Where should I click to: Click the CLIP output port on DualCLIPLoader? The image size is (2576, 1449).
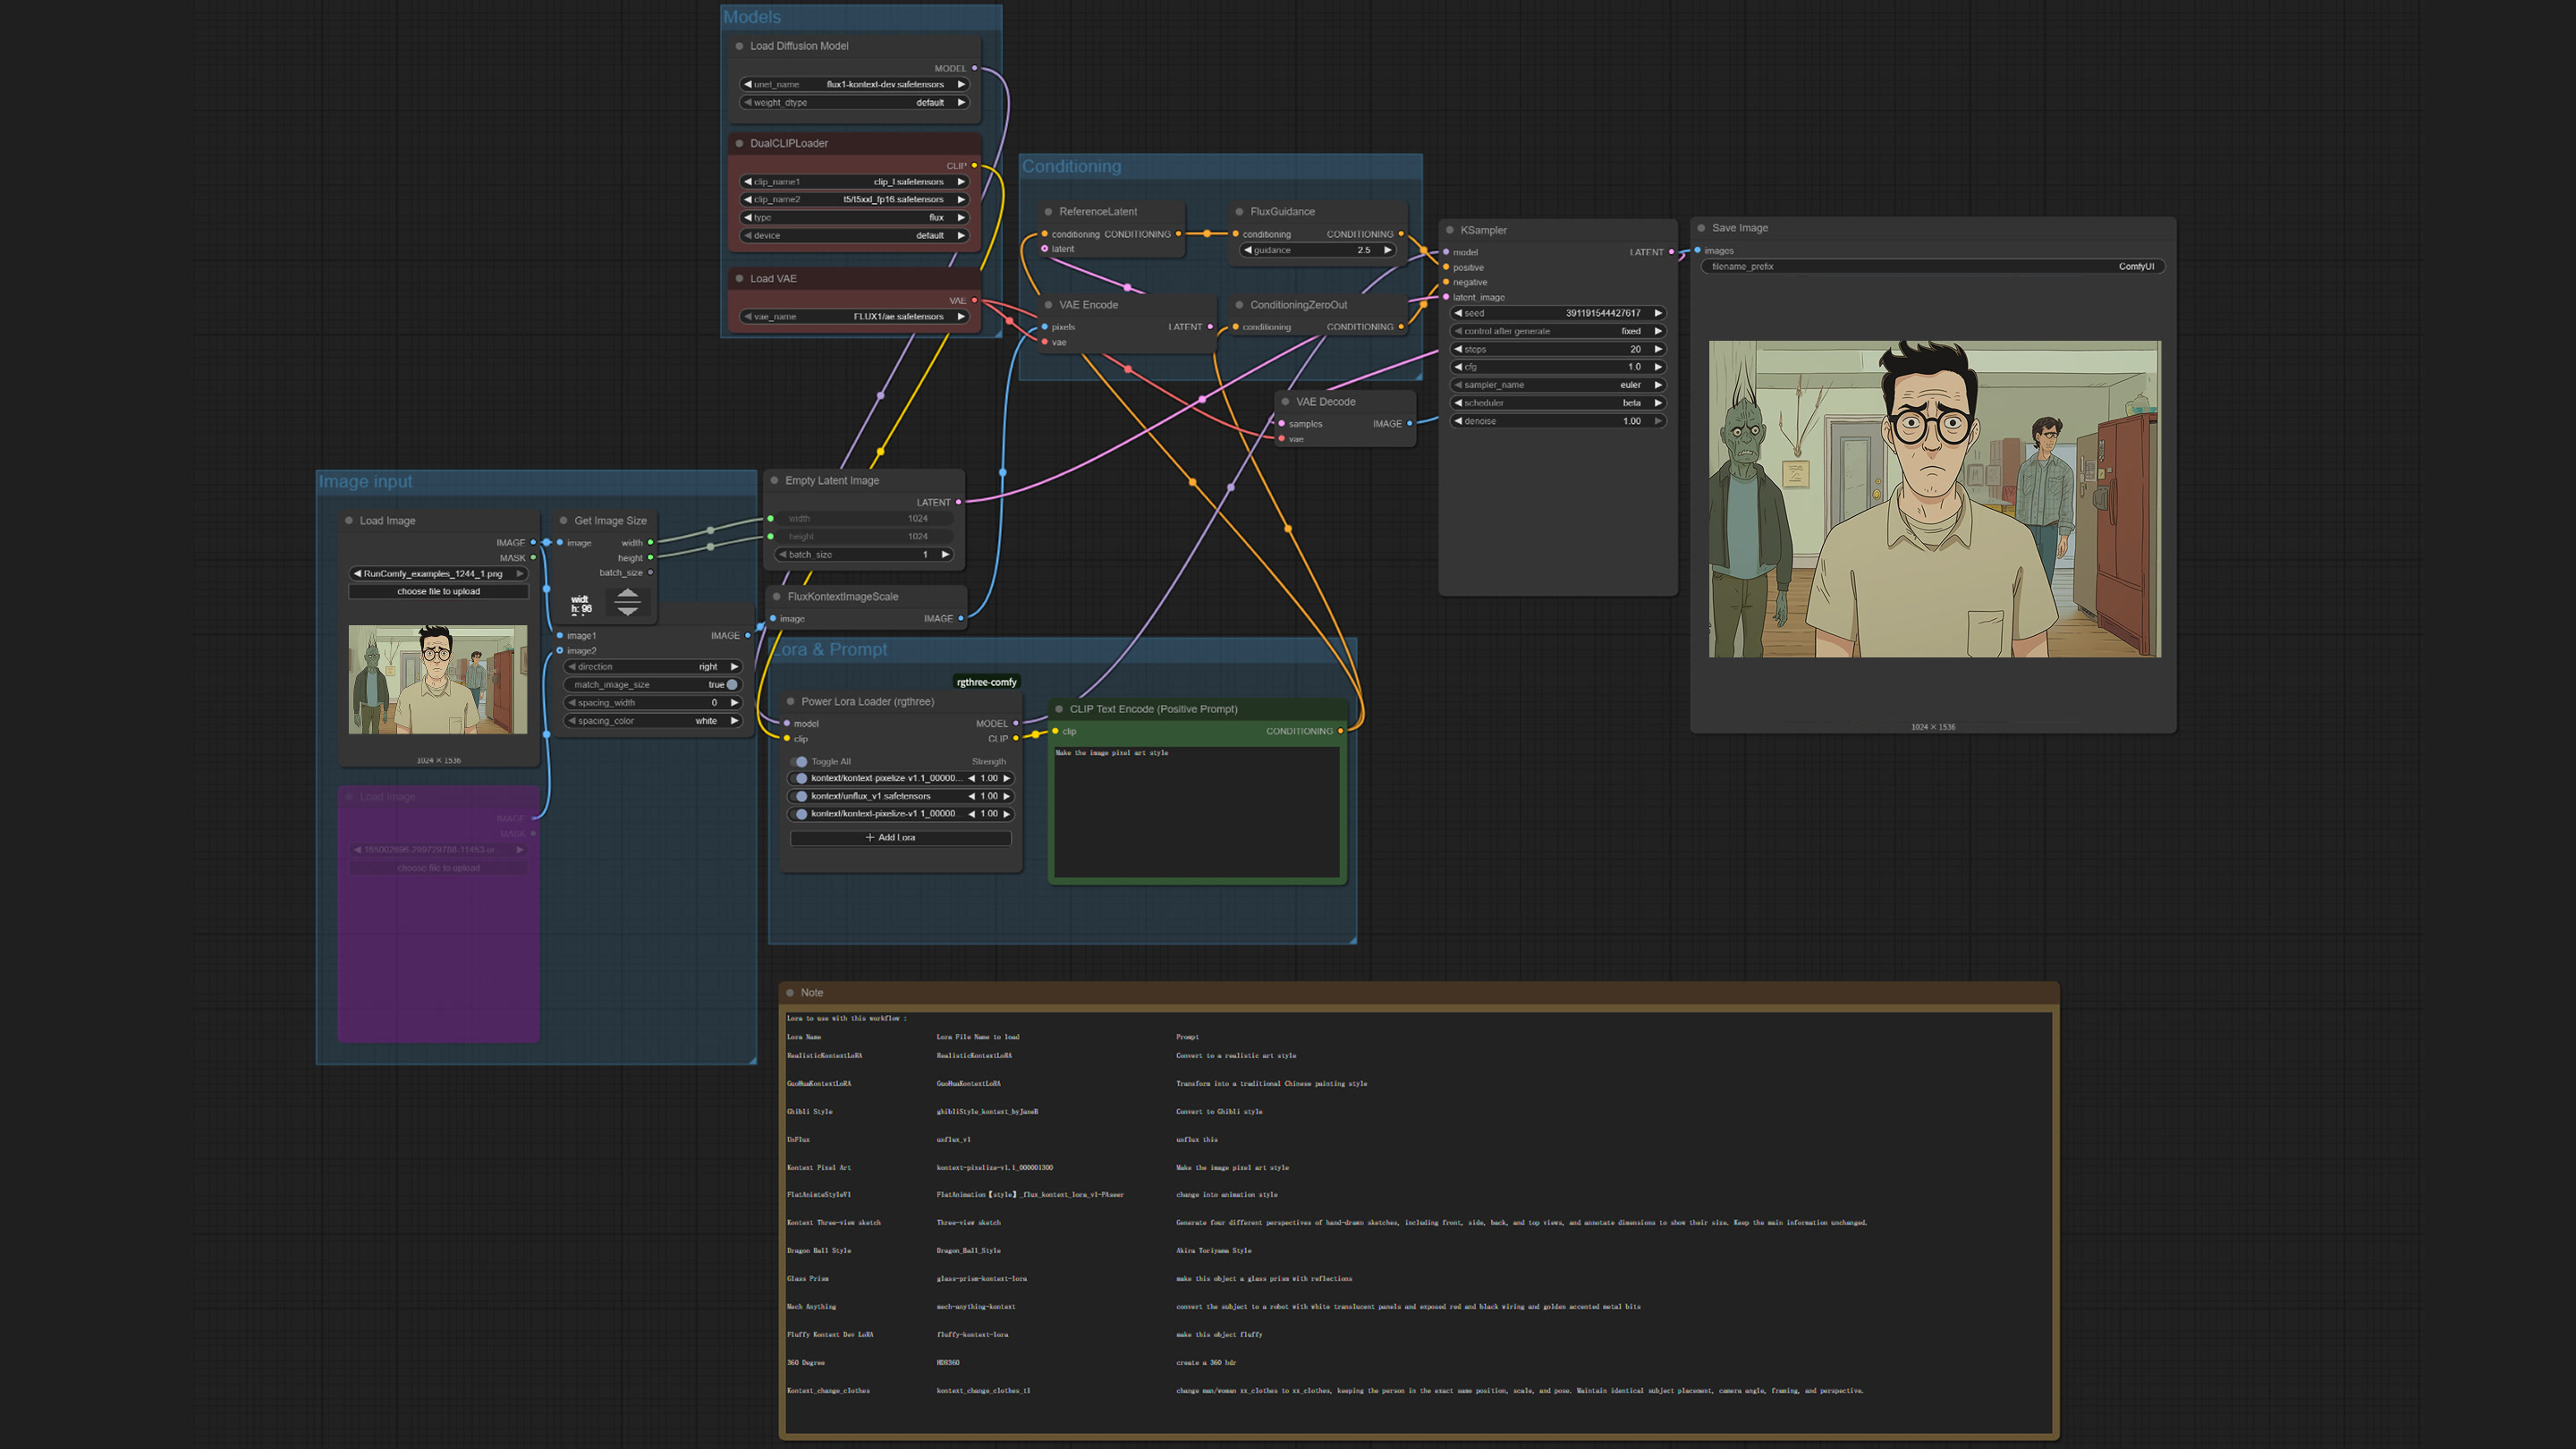pos(974,166)
